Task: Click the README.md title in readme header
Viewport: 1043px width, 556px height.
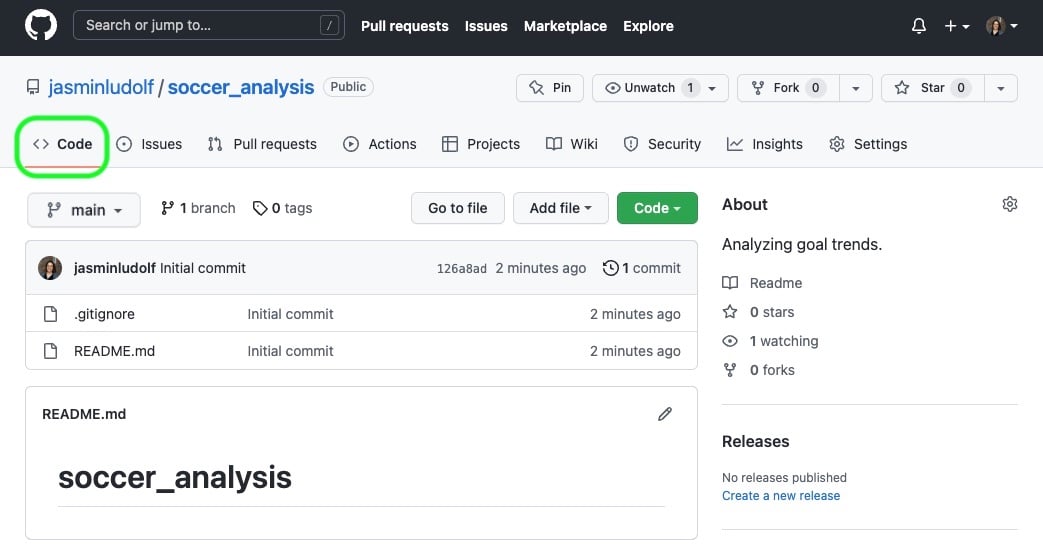Action: [84, 414]
